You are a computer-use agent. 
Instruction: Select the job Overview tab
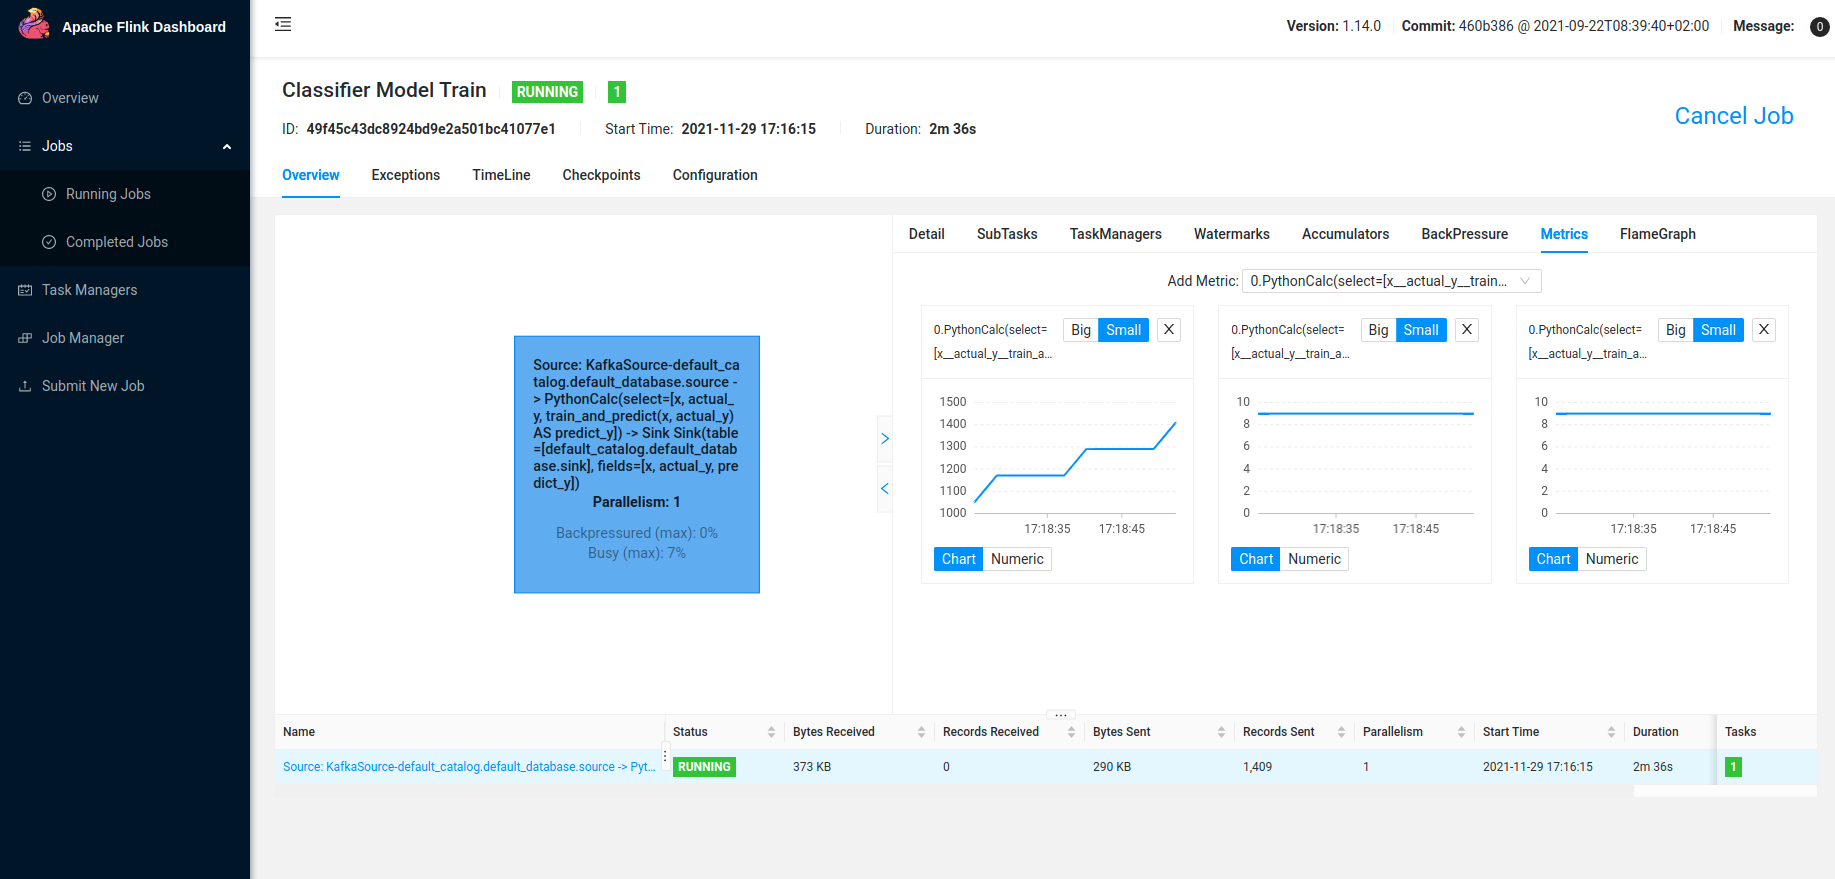[311, 175]
